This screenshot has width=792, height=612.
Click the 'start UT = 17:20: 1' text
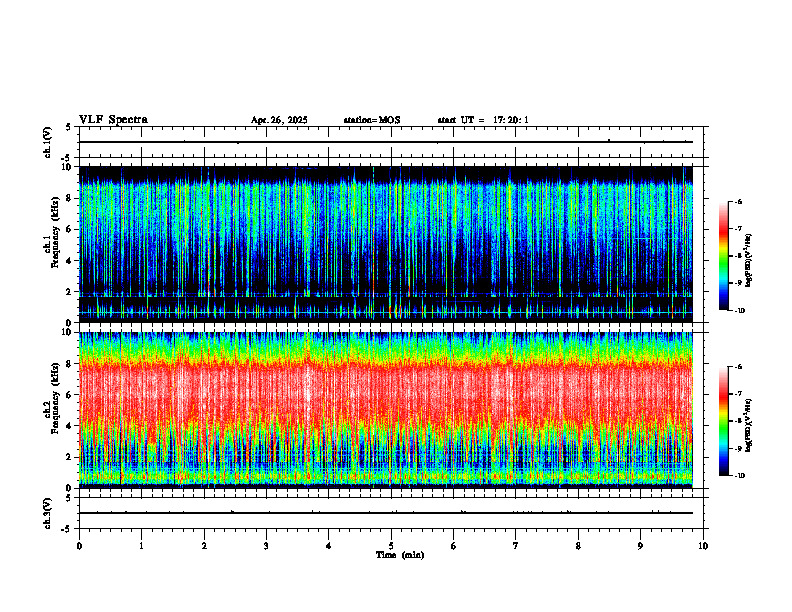click(x=483, y=120)
